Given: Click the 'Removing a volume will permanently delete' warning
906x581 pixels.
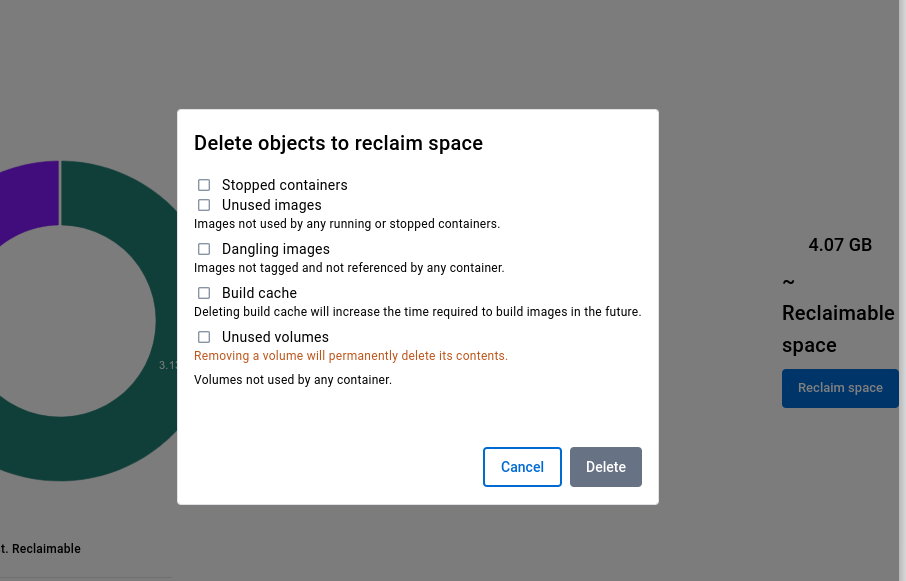Looking at the screenshot, I should coord(351,356).
